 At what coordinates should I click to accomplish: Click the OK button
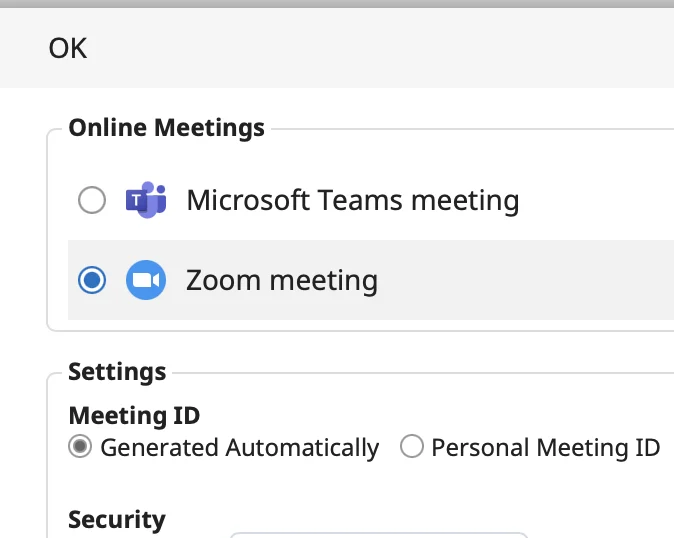(67, 48)
